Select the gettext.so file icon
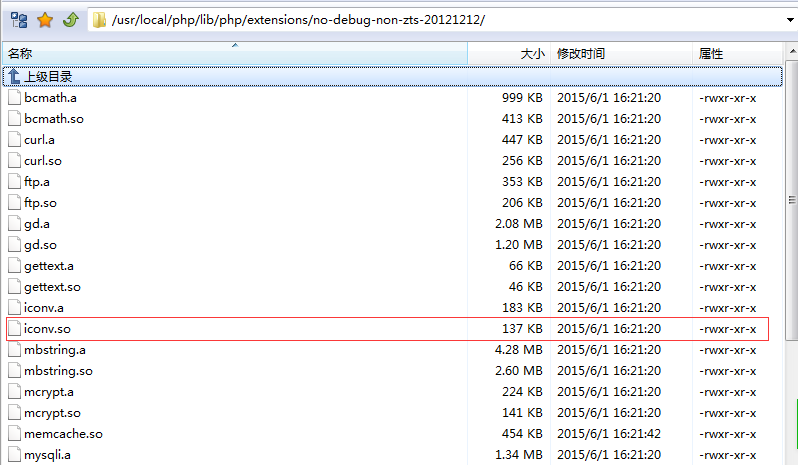Viewport: 798px width, 465px height. (14, 287)
